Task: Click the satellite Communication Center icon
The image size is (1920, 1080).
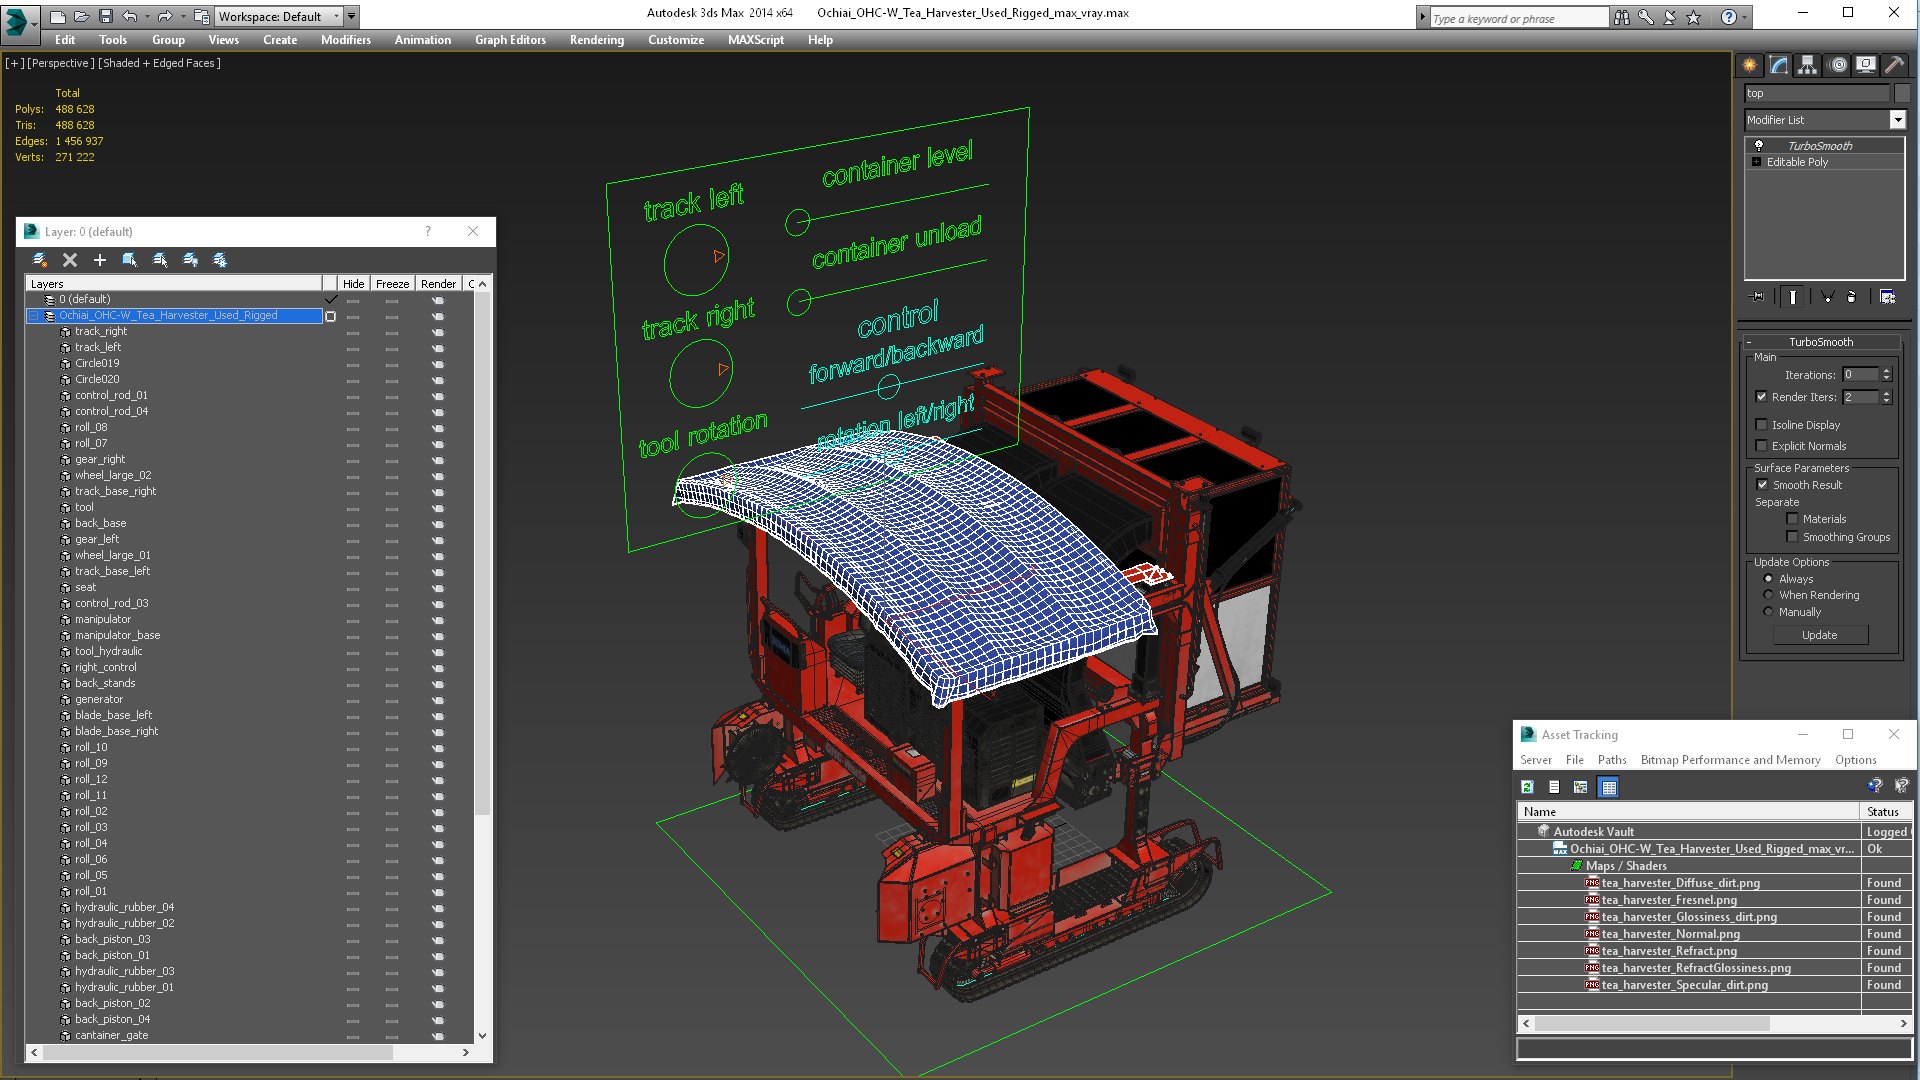Action: [1669, 17]
